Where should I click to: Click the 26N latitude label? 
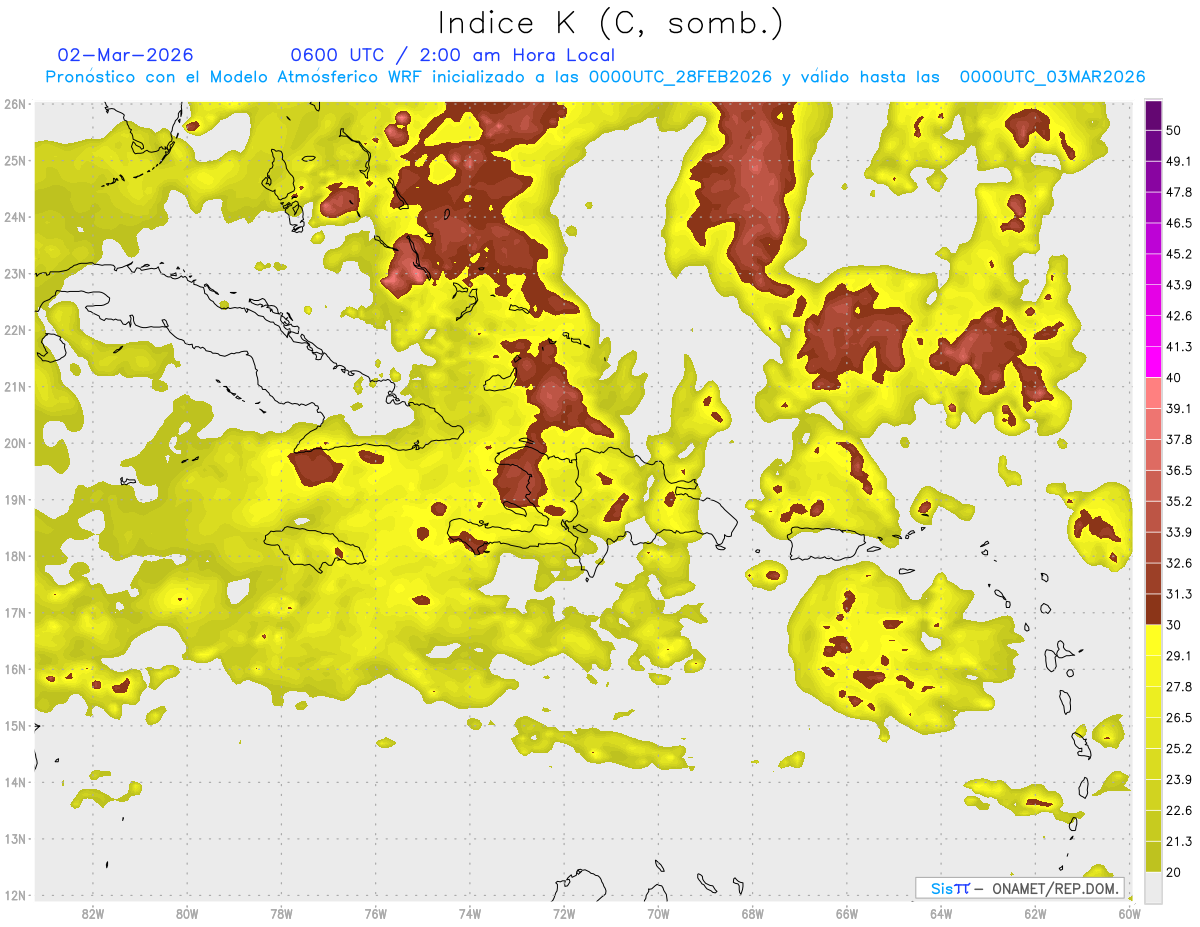[15, 104]
